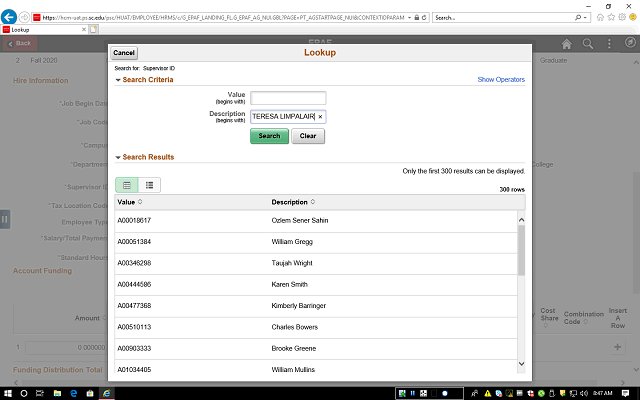The height and width of the screenshot is (400, 640).
Task: Click the left side pause panel tab
Action: tap(4, 220)
